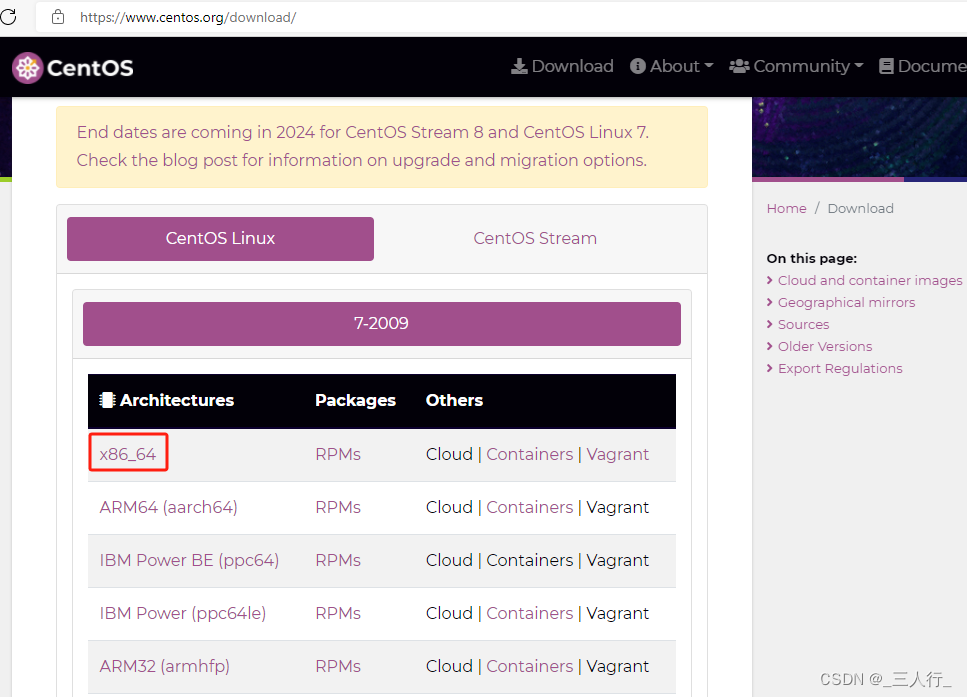Open the ARM64 (aarch64) link

click(168, 507)
